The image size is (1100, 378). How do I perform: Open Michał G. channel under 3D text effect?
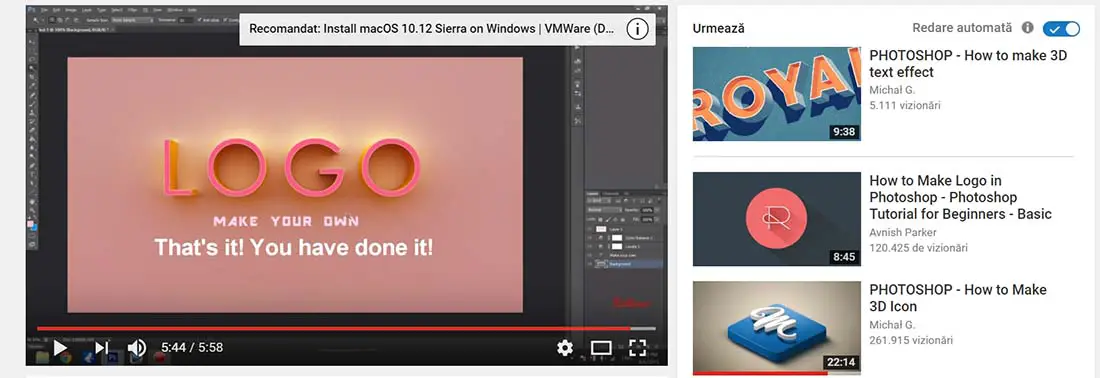pyautogui.click(x=892, y=90)
